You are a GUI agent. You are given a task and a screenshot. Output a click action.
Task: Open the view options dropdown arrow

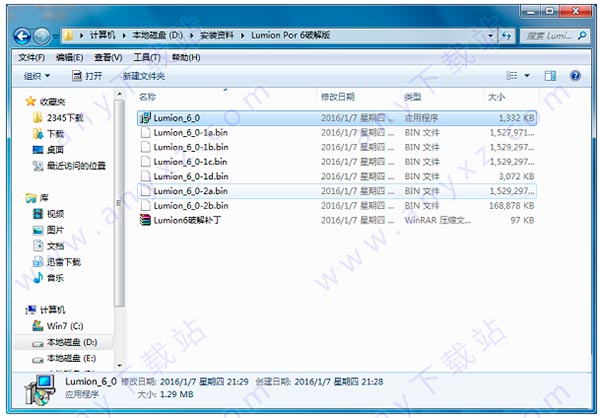pos(527,76)
